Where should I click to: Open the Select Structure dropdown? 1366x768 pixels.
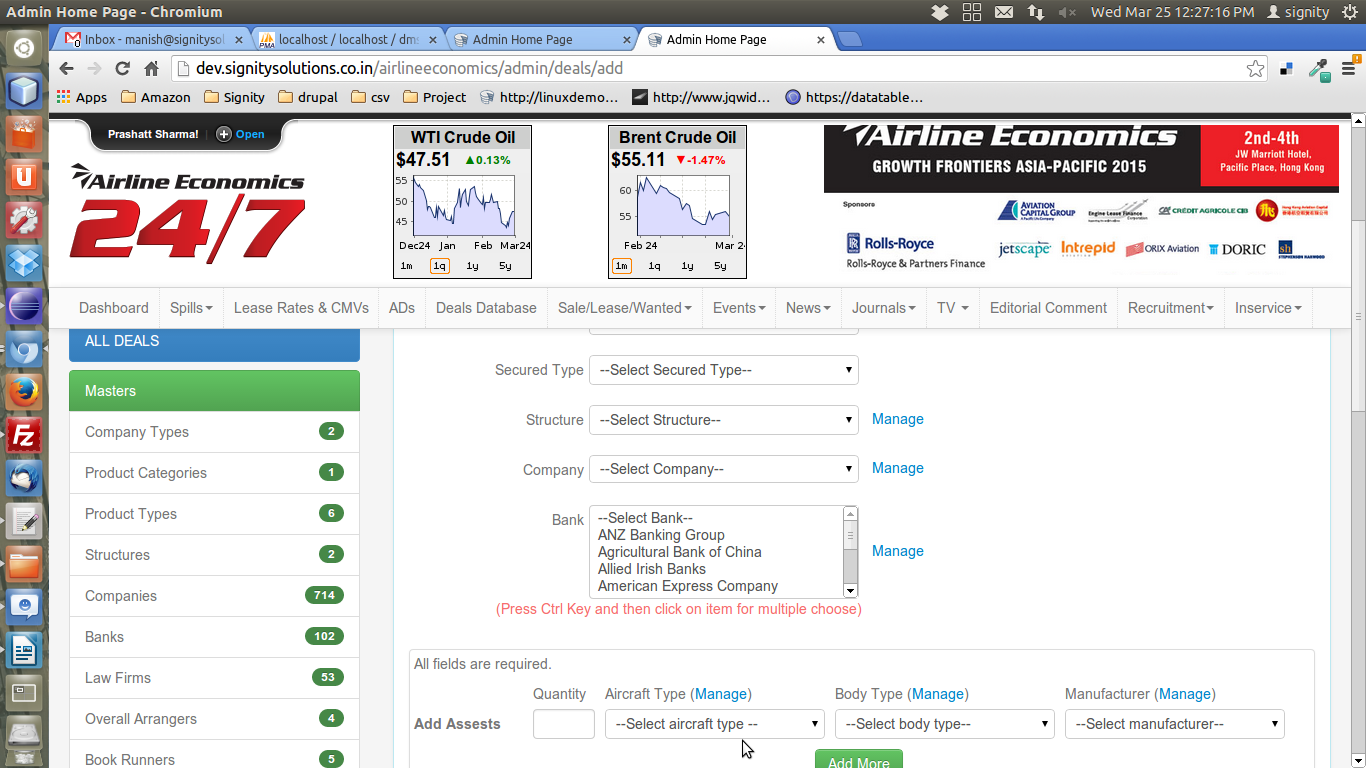click(x=724, y=420)
